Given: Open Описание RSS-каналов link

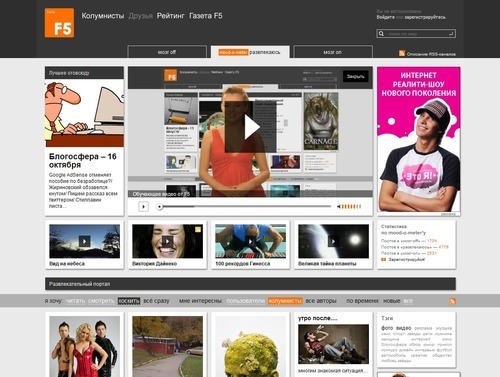Looking at the screenshot, I should [x=431, y=54].
